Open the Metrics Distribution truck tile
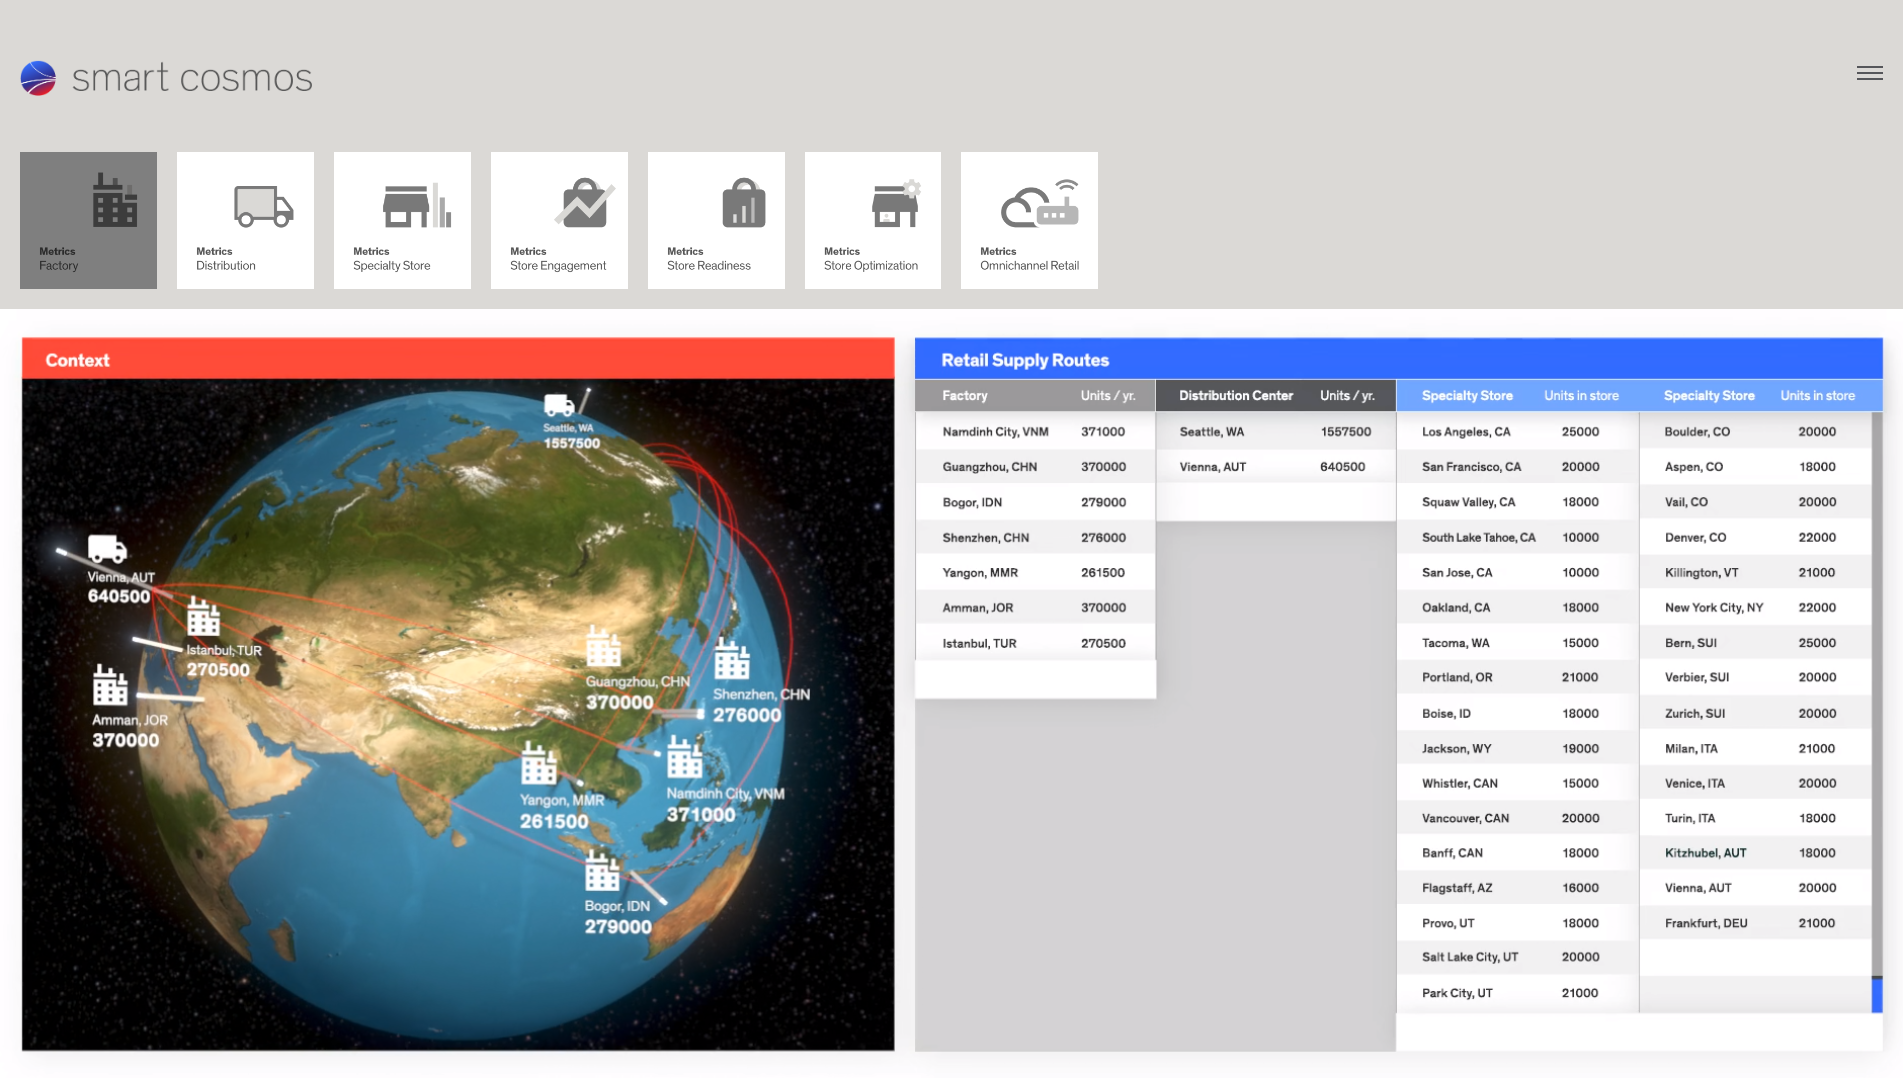1903x1080 pixels. [245, 220]
